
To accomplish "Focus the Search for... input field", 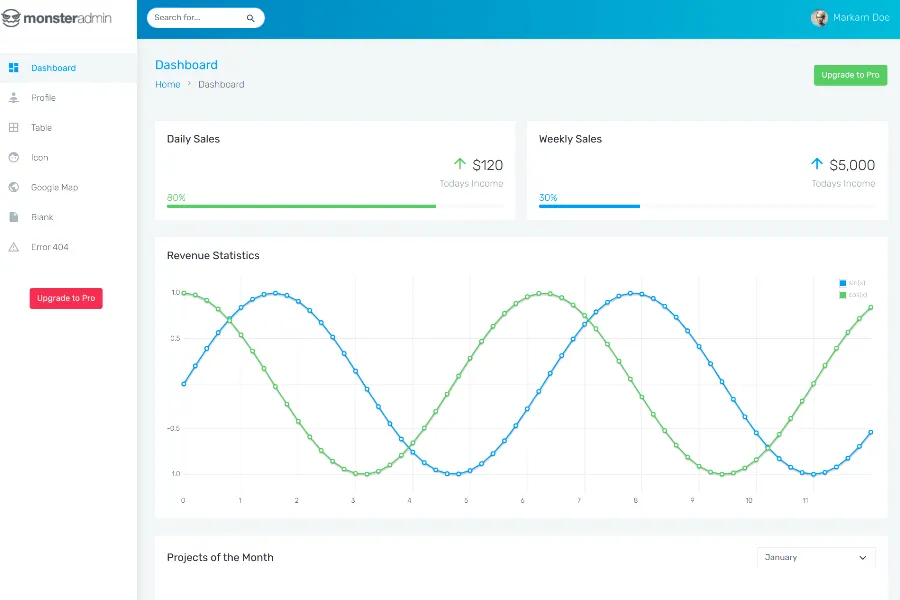I will (195, 18).
